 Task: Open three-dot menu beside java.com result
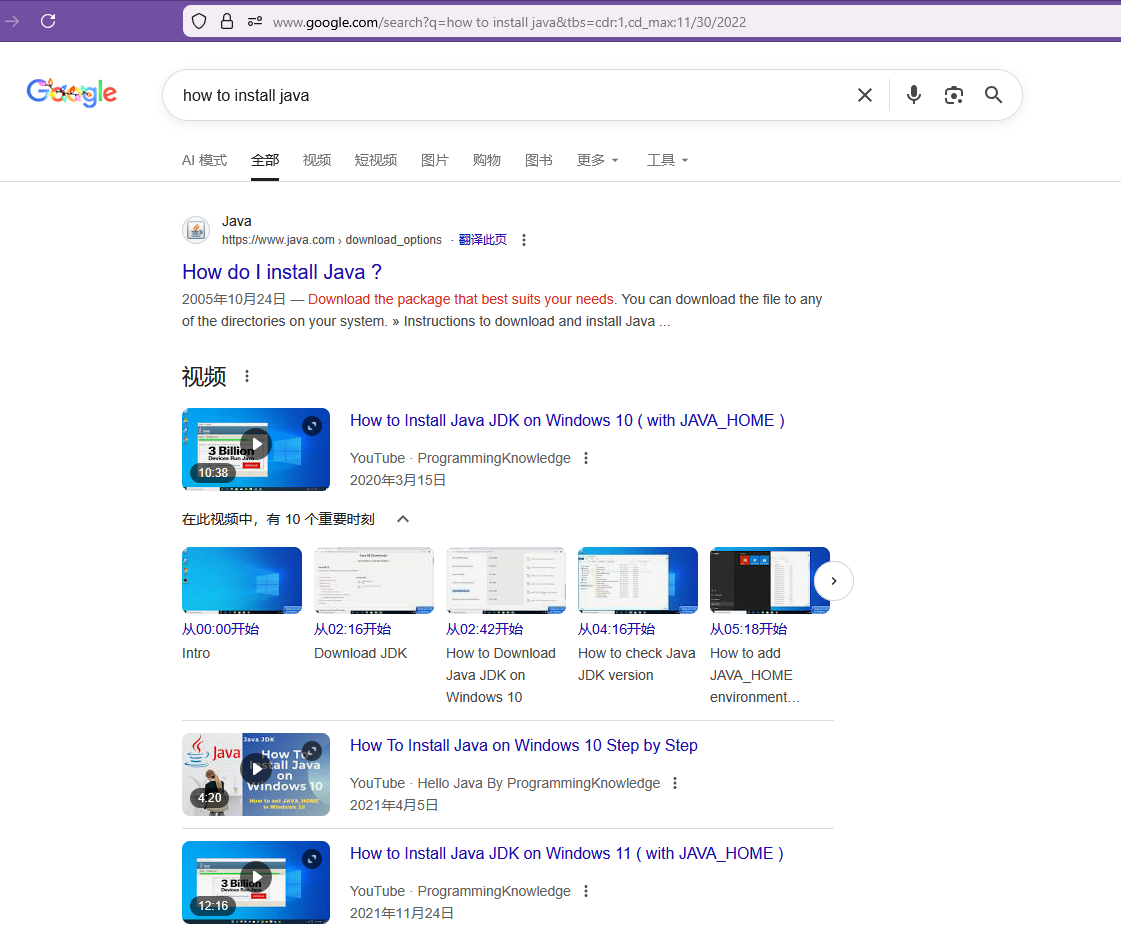[x=524, y=240]
